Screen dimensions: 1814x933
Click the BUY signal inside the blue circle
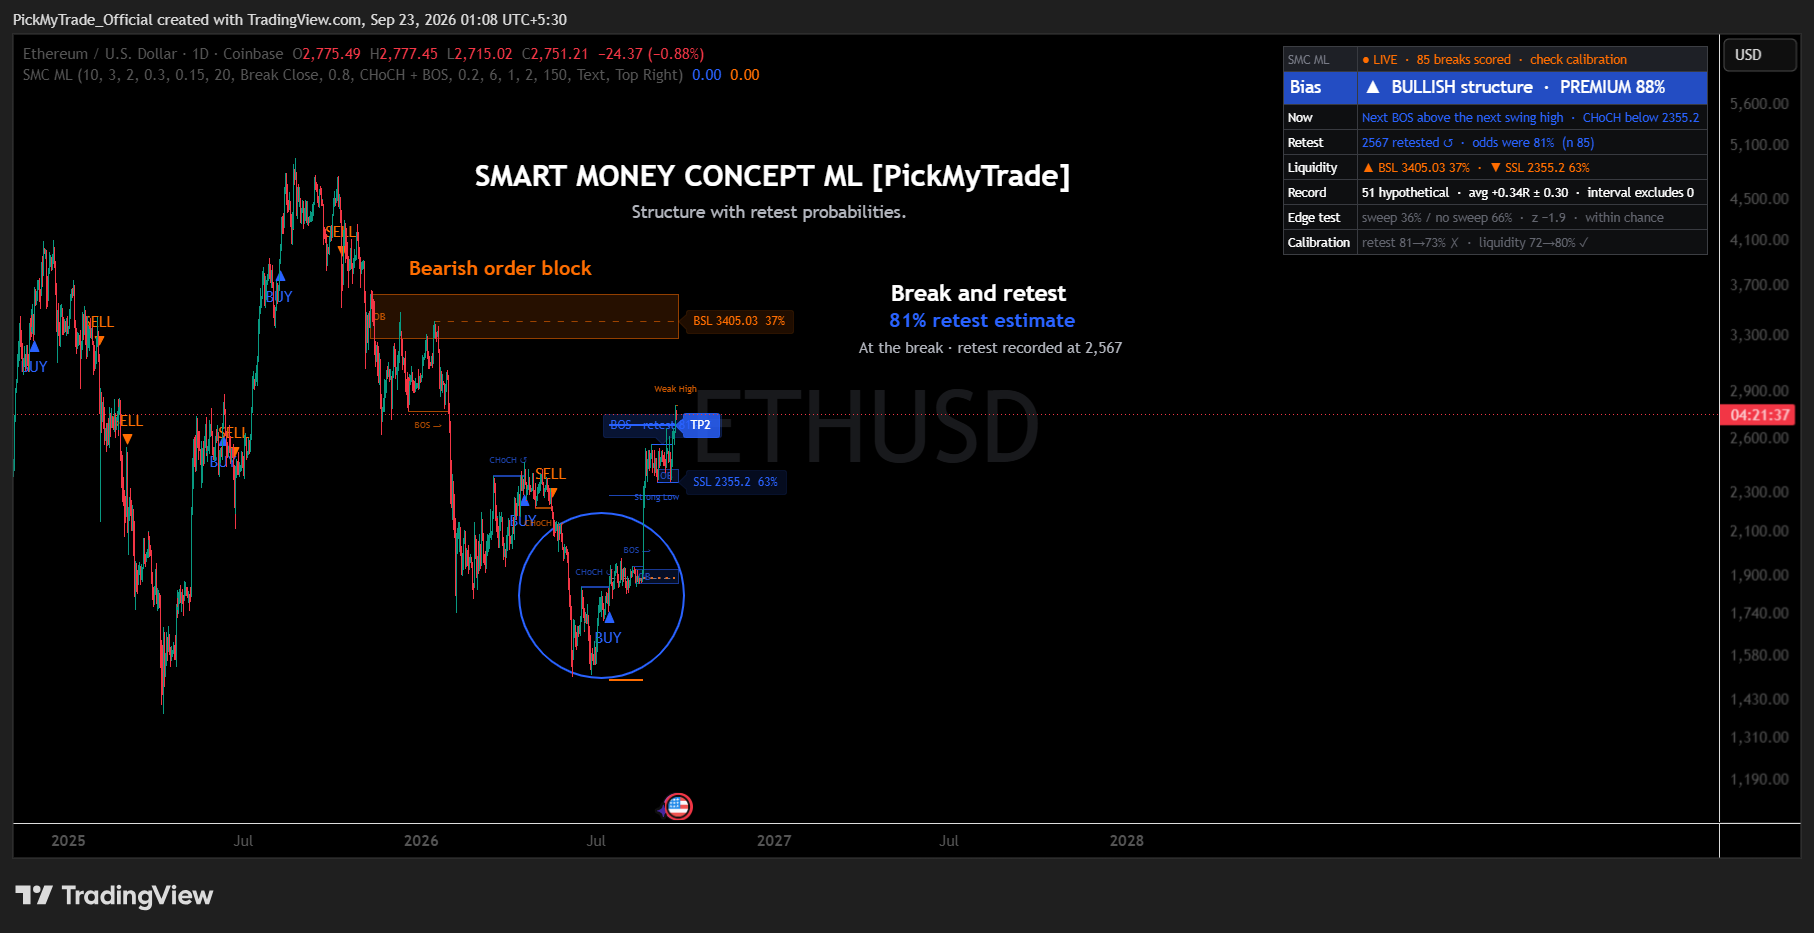(x=608, y=637)
